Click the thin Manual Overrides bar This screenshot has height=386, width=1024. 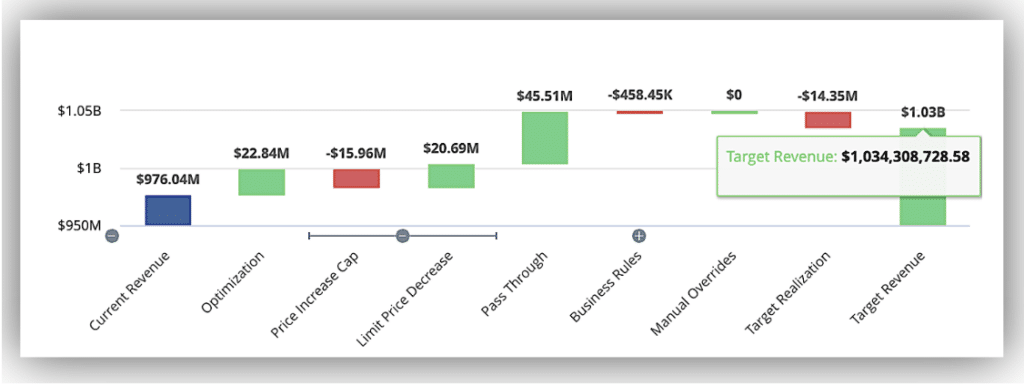point(735,112)
